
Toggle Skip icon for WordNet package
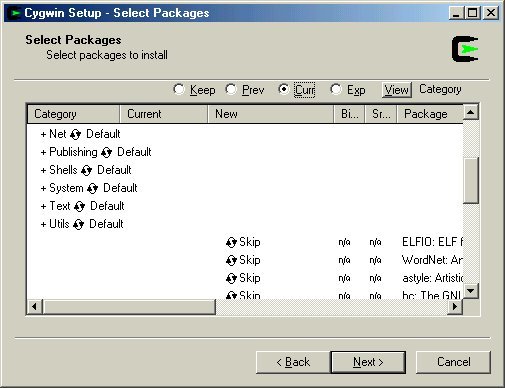point(231,260)
